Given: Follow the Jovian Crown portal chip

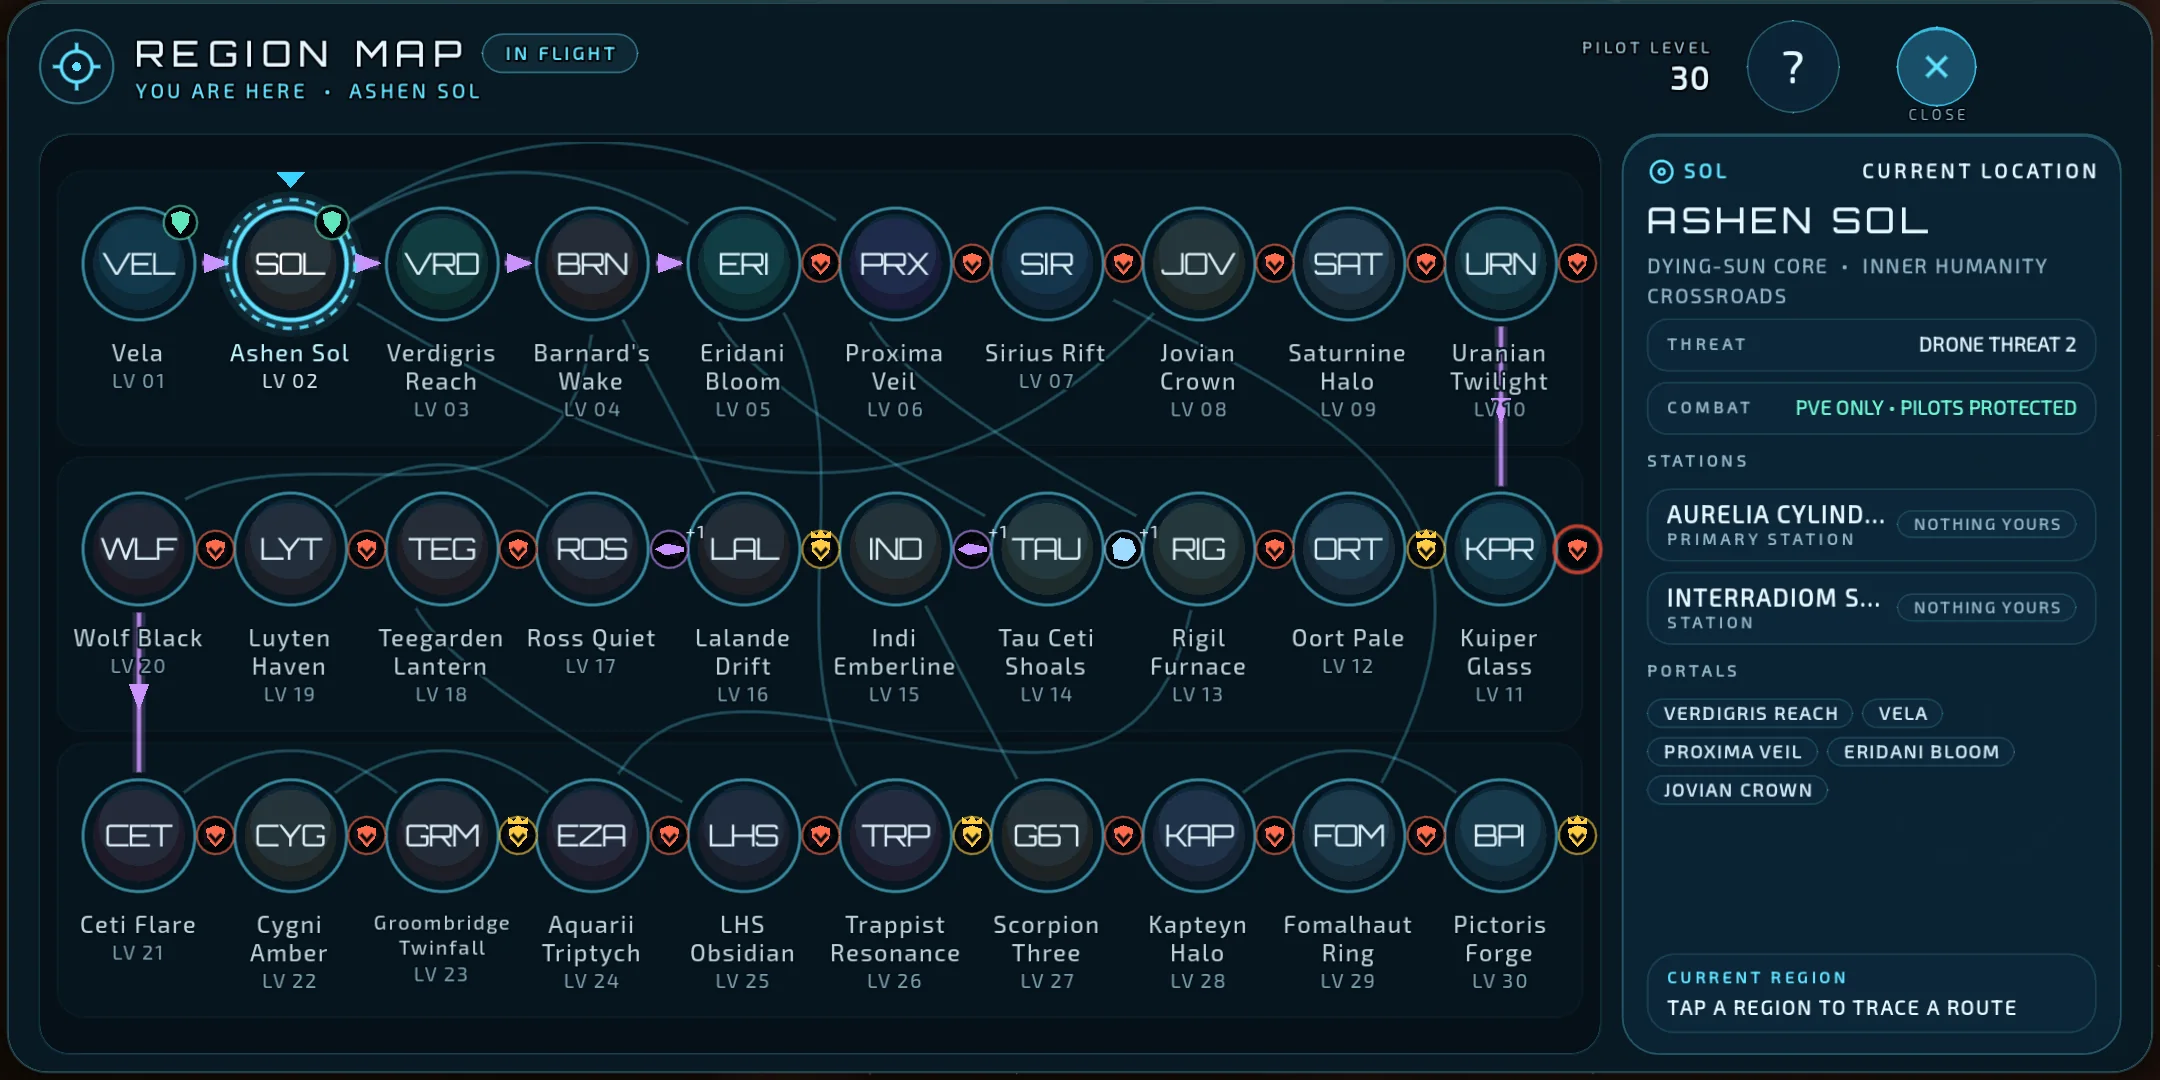Looking at the screenshot, I should [1737, 790].
